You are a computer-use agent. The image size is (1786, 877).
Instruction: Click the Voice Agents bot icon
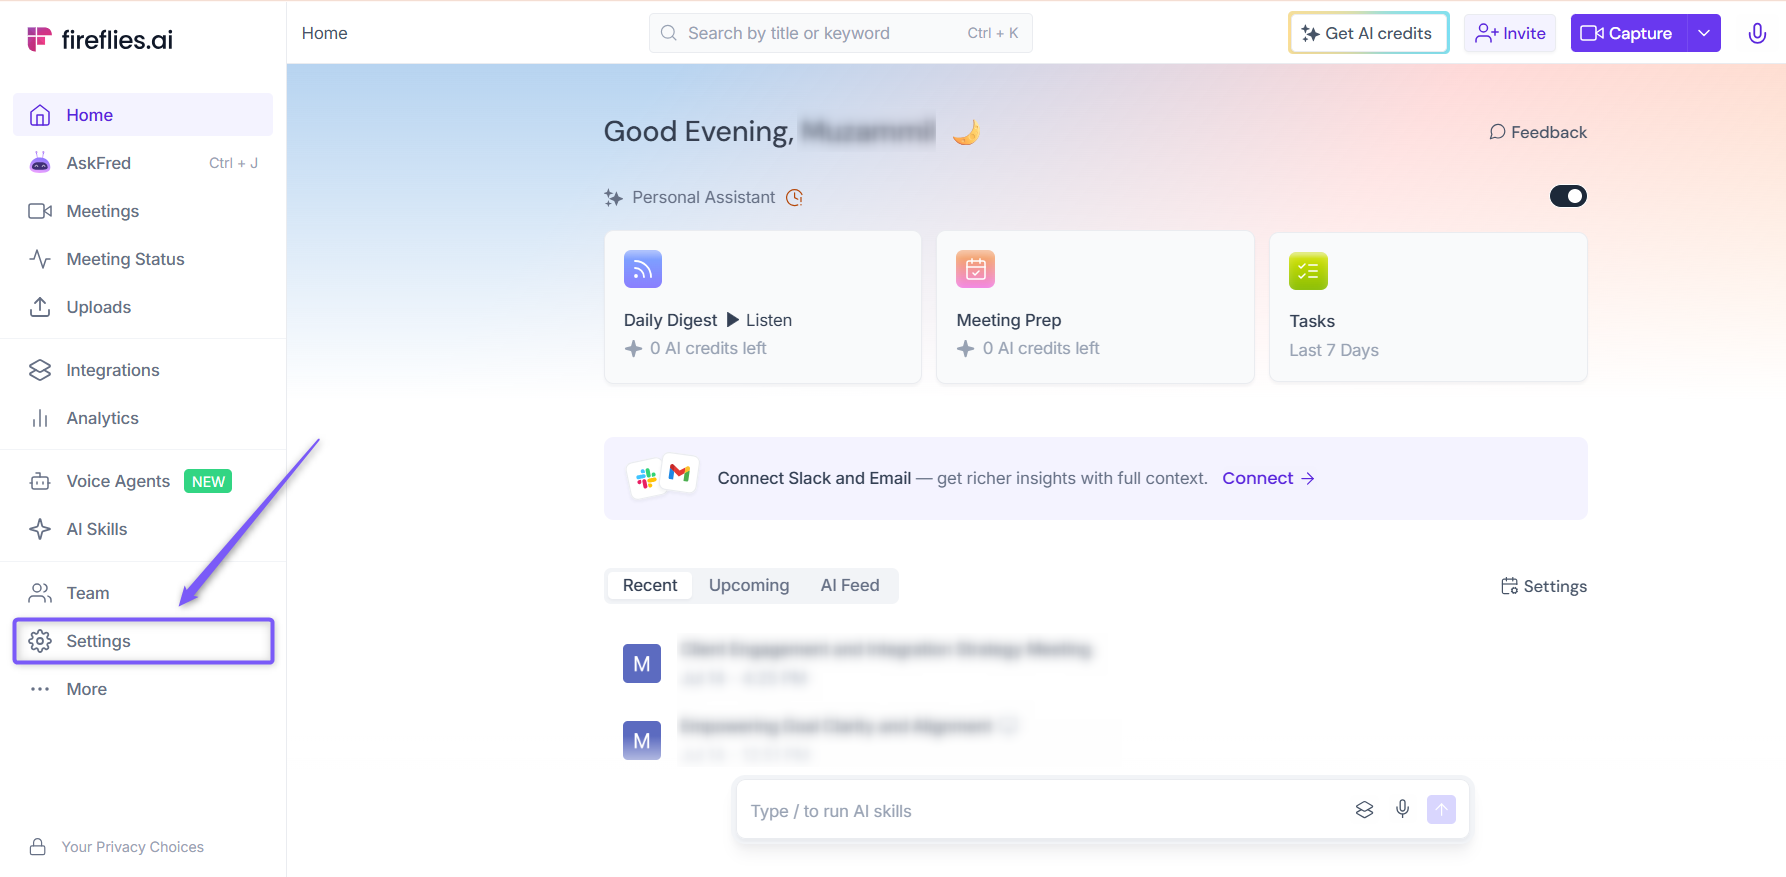click(x=40, y=481)
